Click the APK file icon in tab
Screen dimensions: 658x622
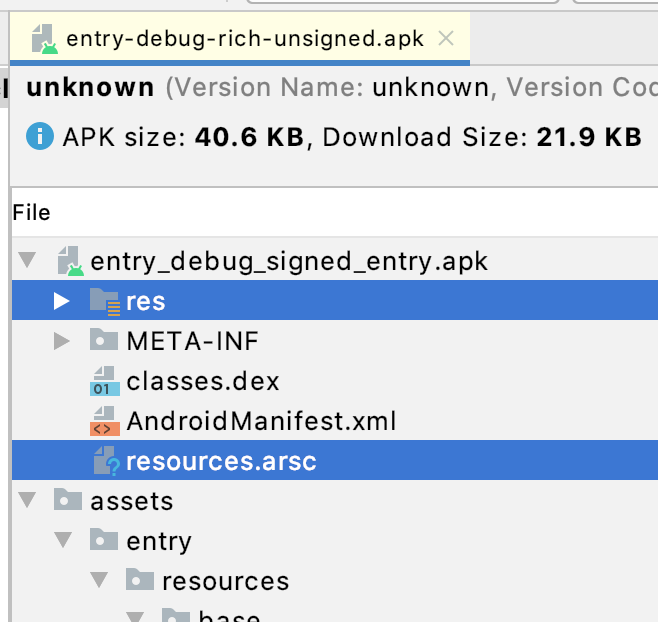point(44,39)
